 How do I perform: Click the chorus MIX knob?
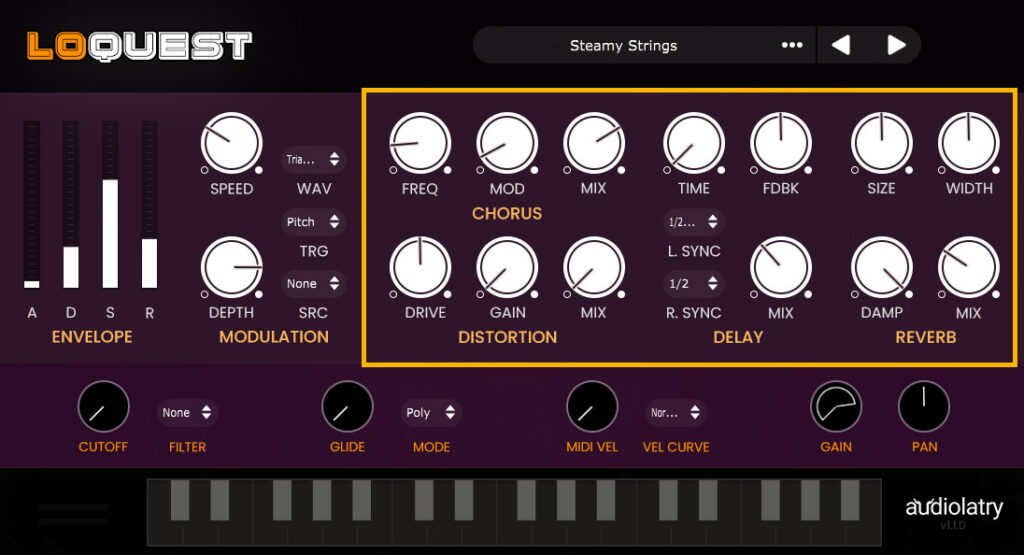click(594, 143)
